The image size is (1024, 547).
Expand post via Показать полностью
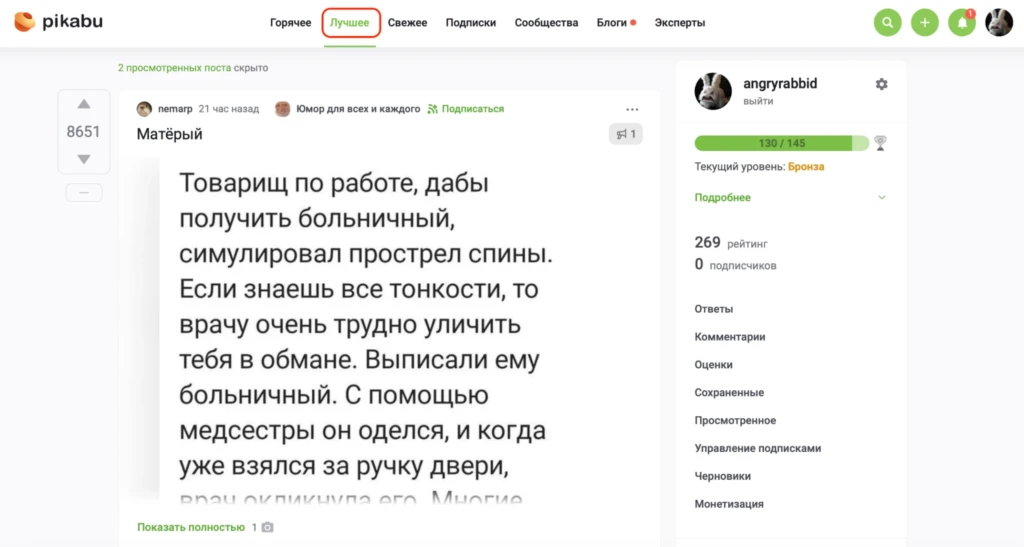191,527
